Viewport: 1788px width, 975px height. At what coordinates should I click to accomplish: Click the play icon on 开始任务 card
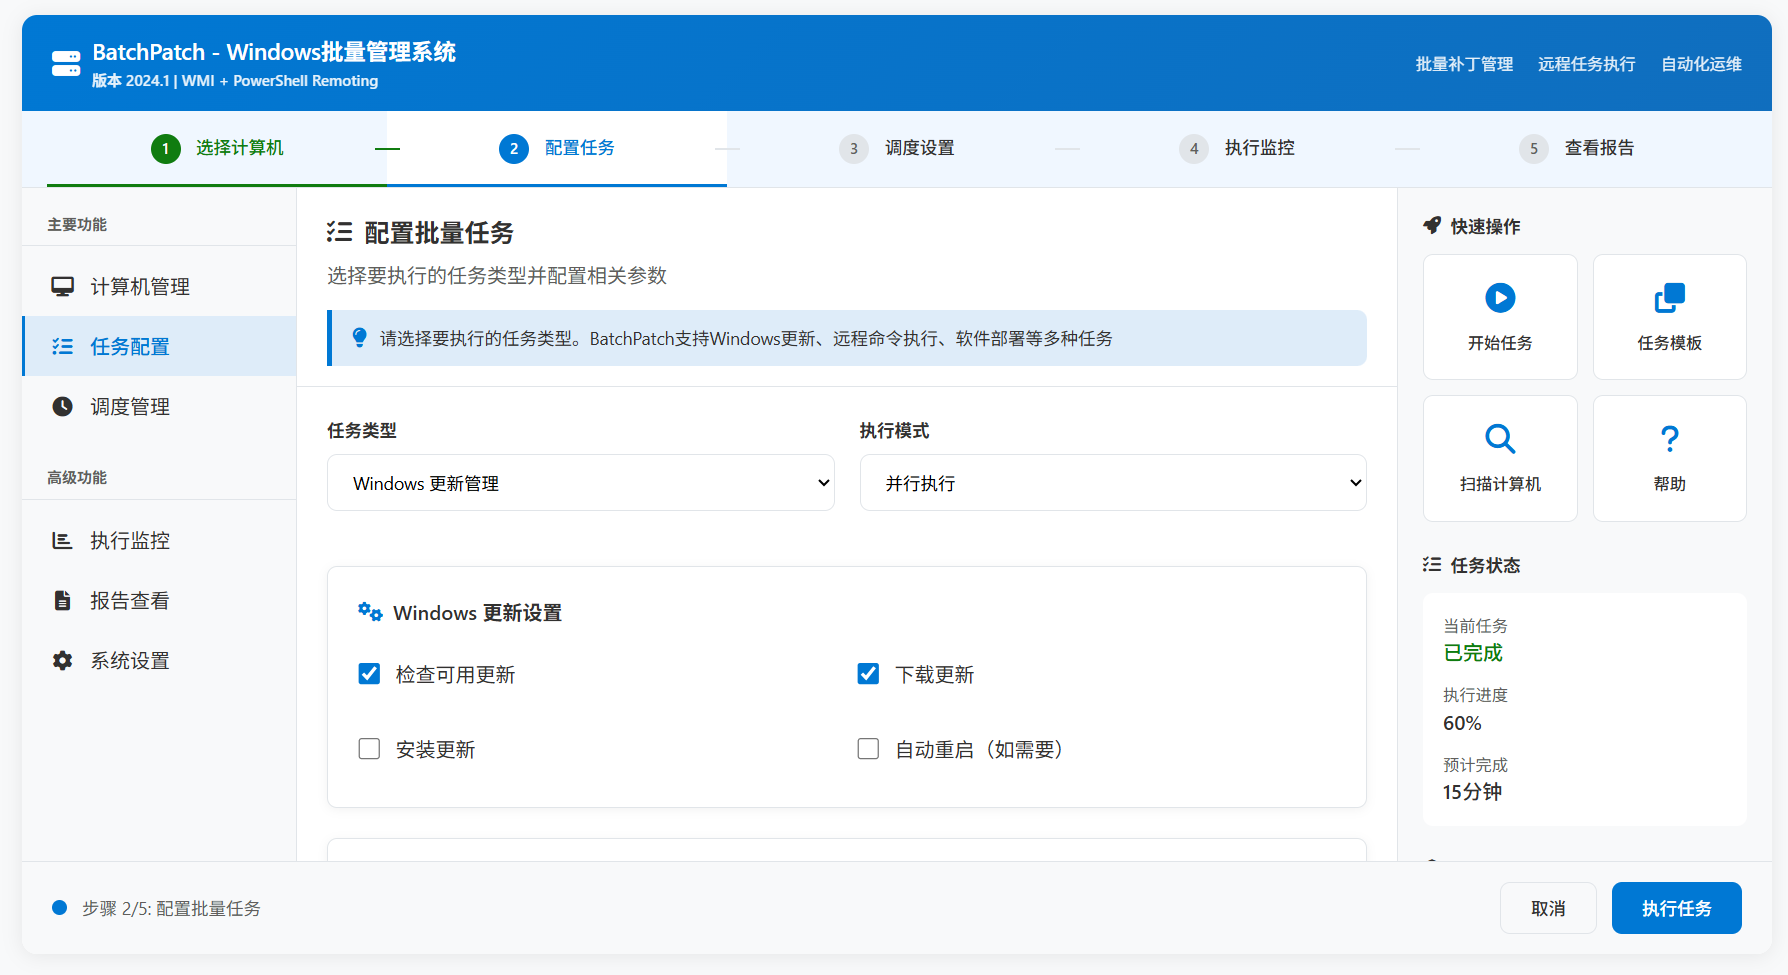1500,298
